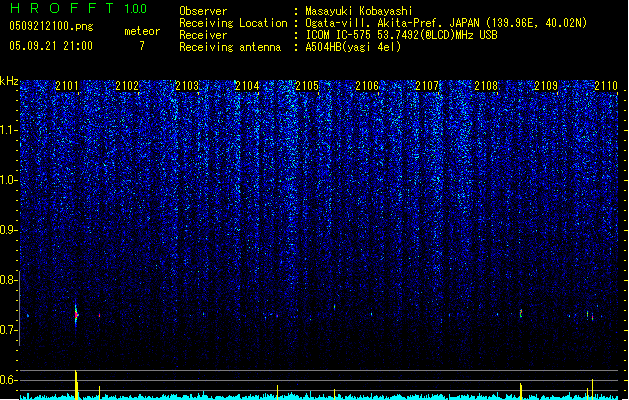
Task: Click the 2104 time marker
Action: pyautogui.click(x=247, y=86)
